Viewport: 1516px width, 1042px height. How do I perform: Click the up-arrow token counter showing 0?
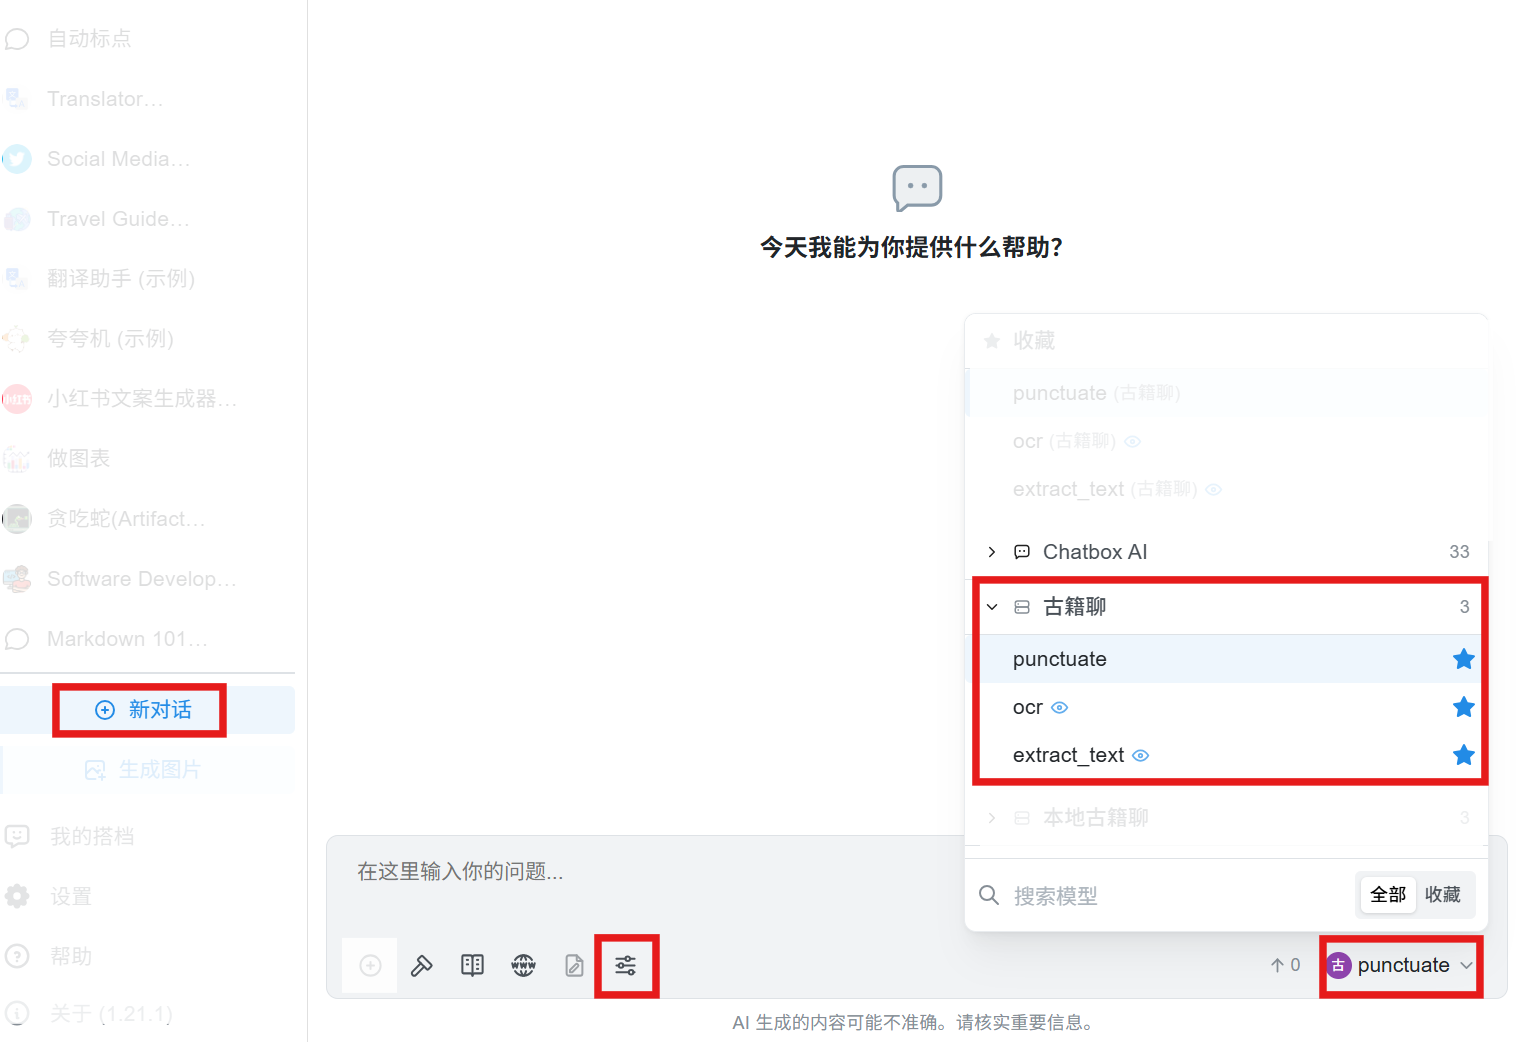[1285, 965]
